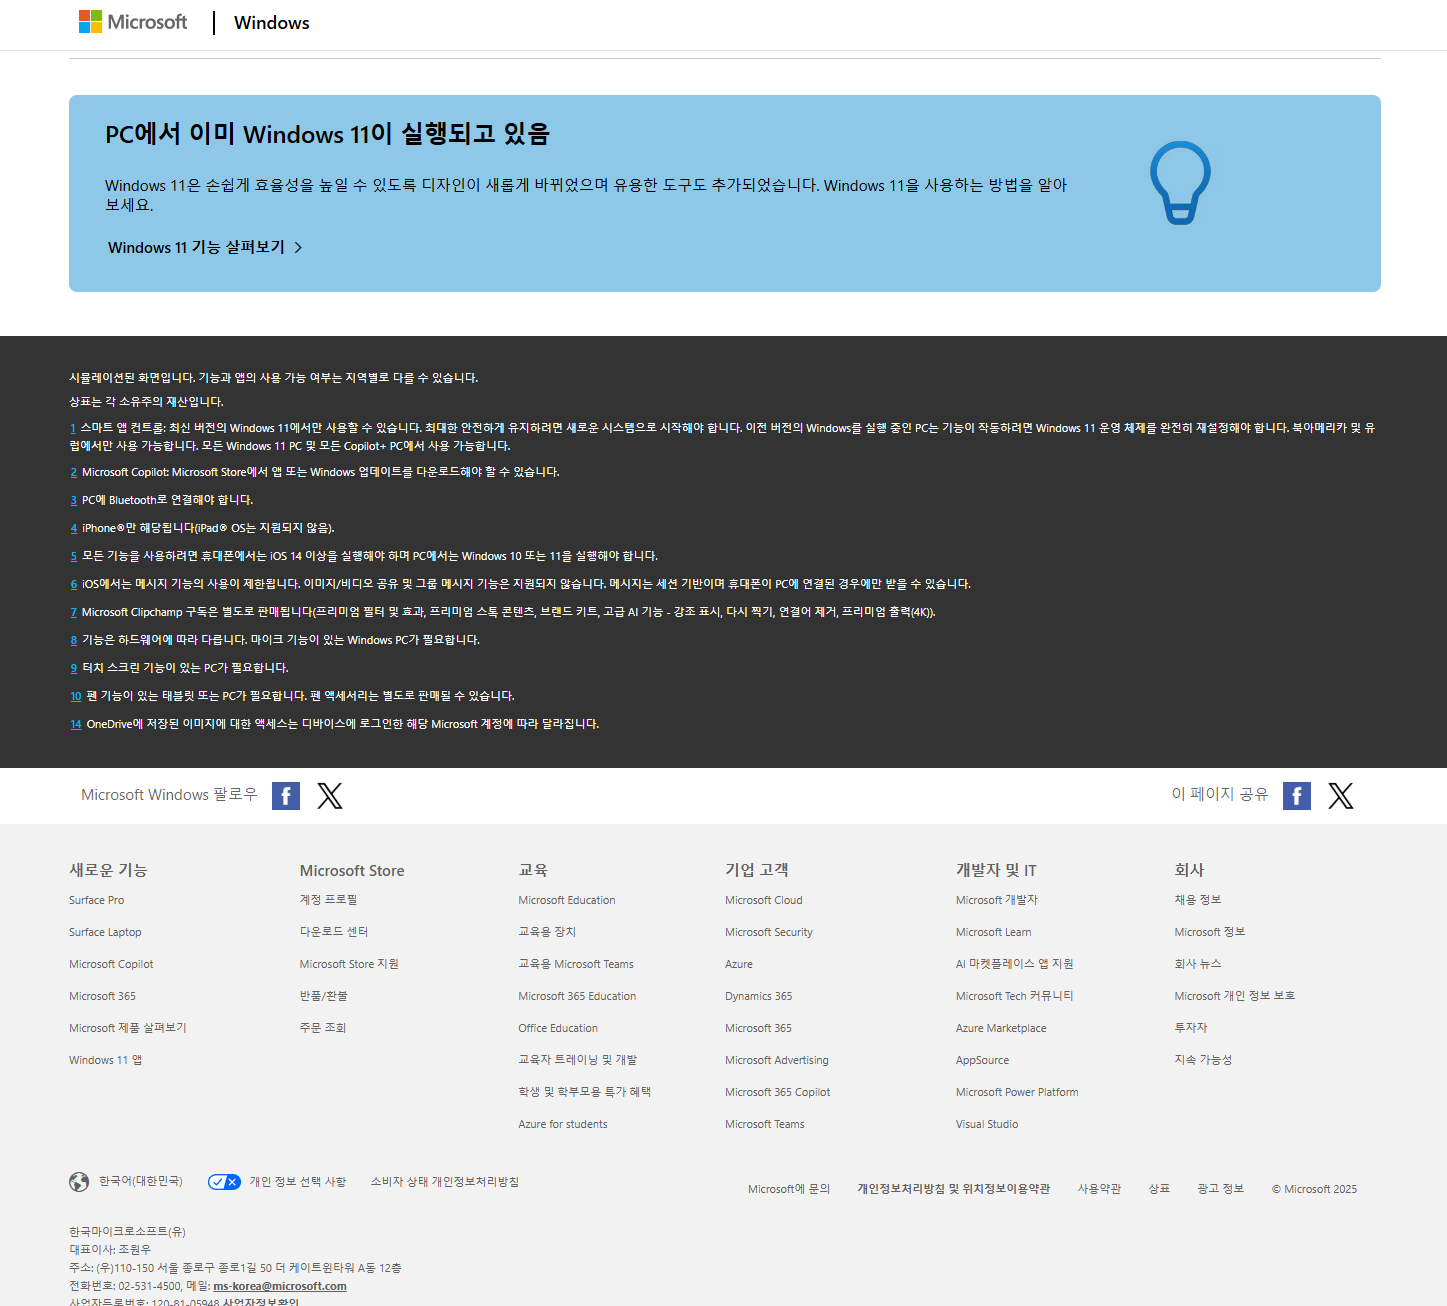Open Surface Pro footer link

96,900
